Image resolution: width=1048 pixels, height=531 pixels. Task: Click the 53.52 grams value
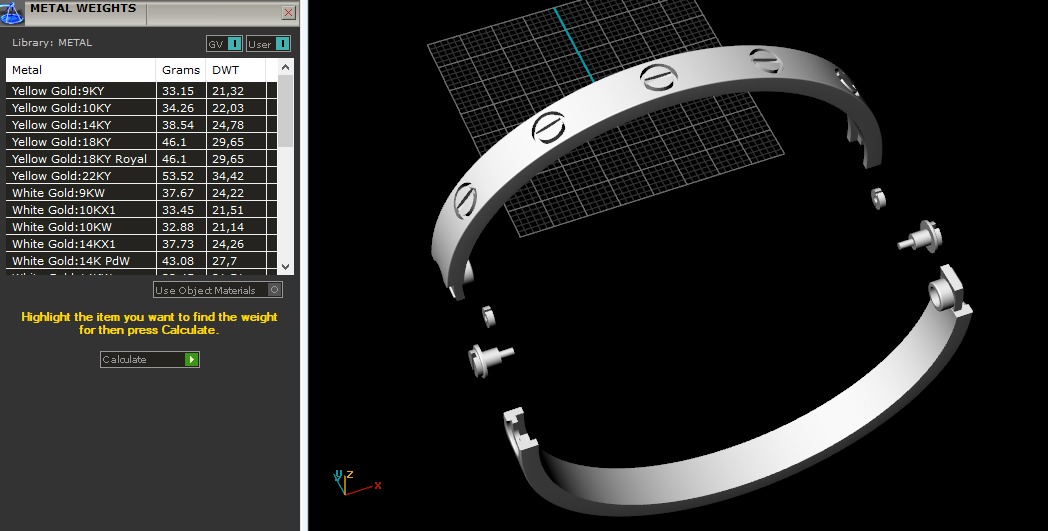coord(178,176)
